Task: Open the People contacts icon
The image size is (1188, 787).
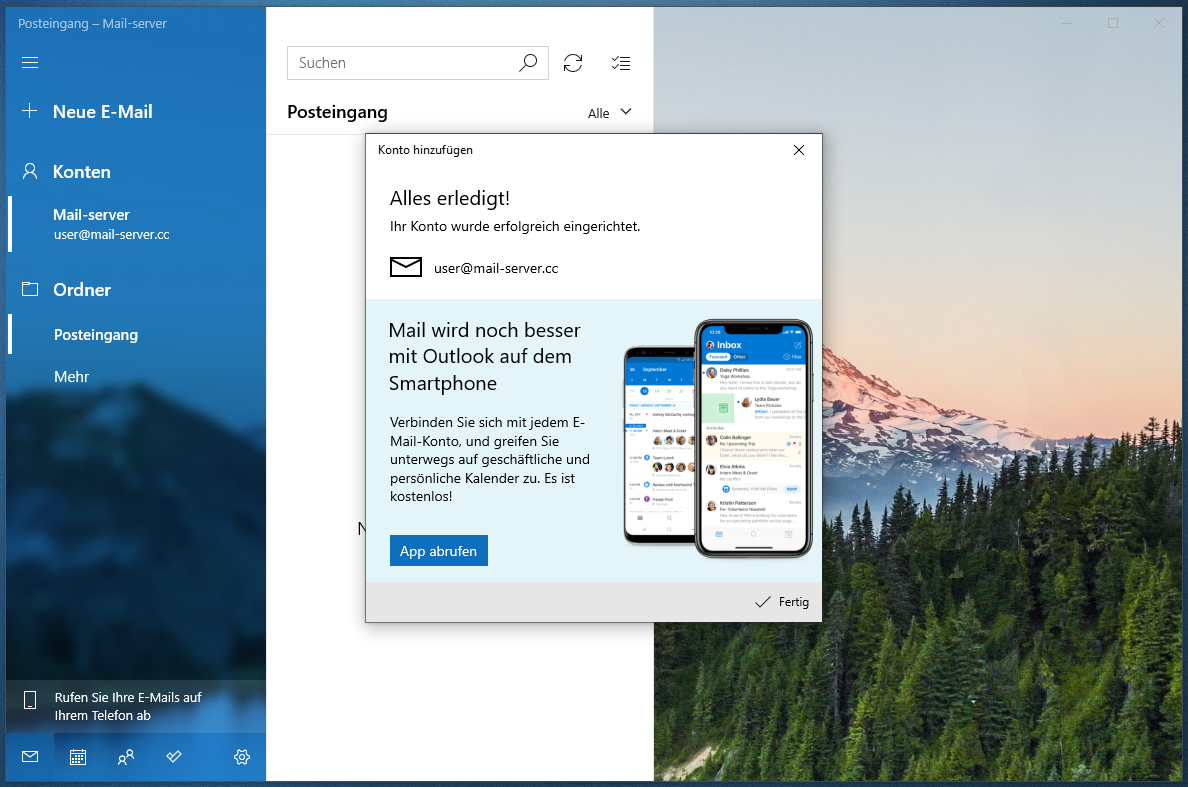Action: pyautogui.click(x=126, y=757)
